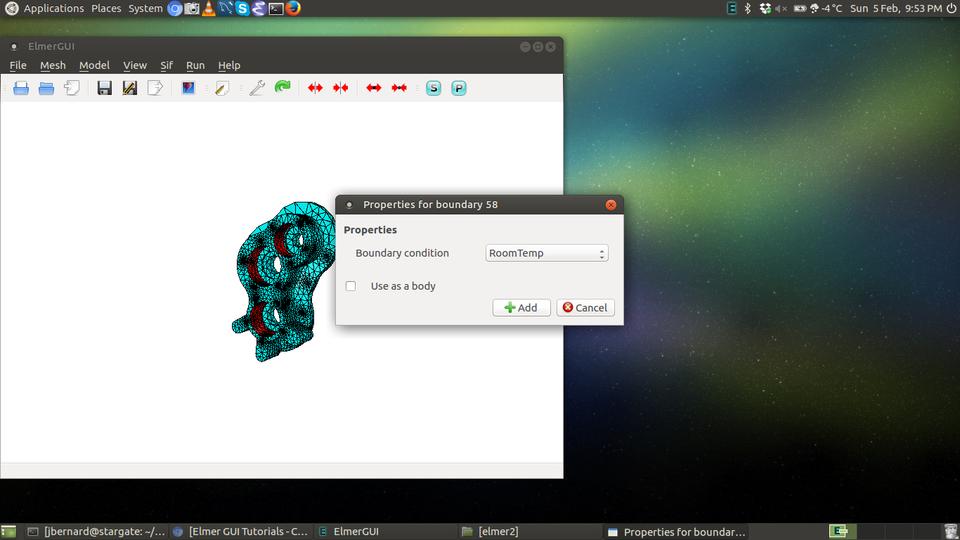Click the red double-arrow edge divide icon
The width and height of the screenshot is (960, 540).
tap(373, 88)
